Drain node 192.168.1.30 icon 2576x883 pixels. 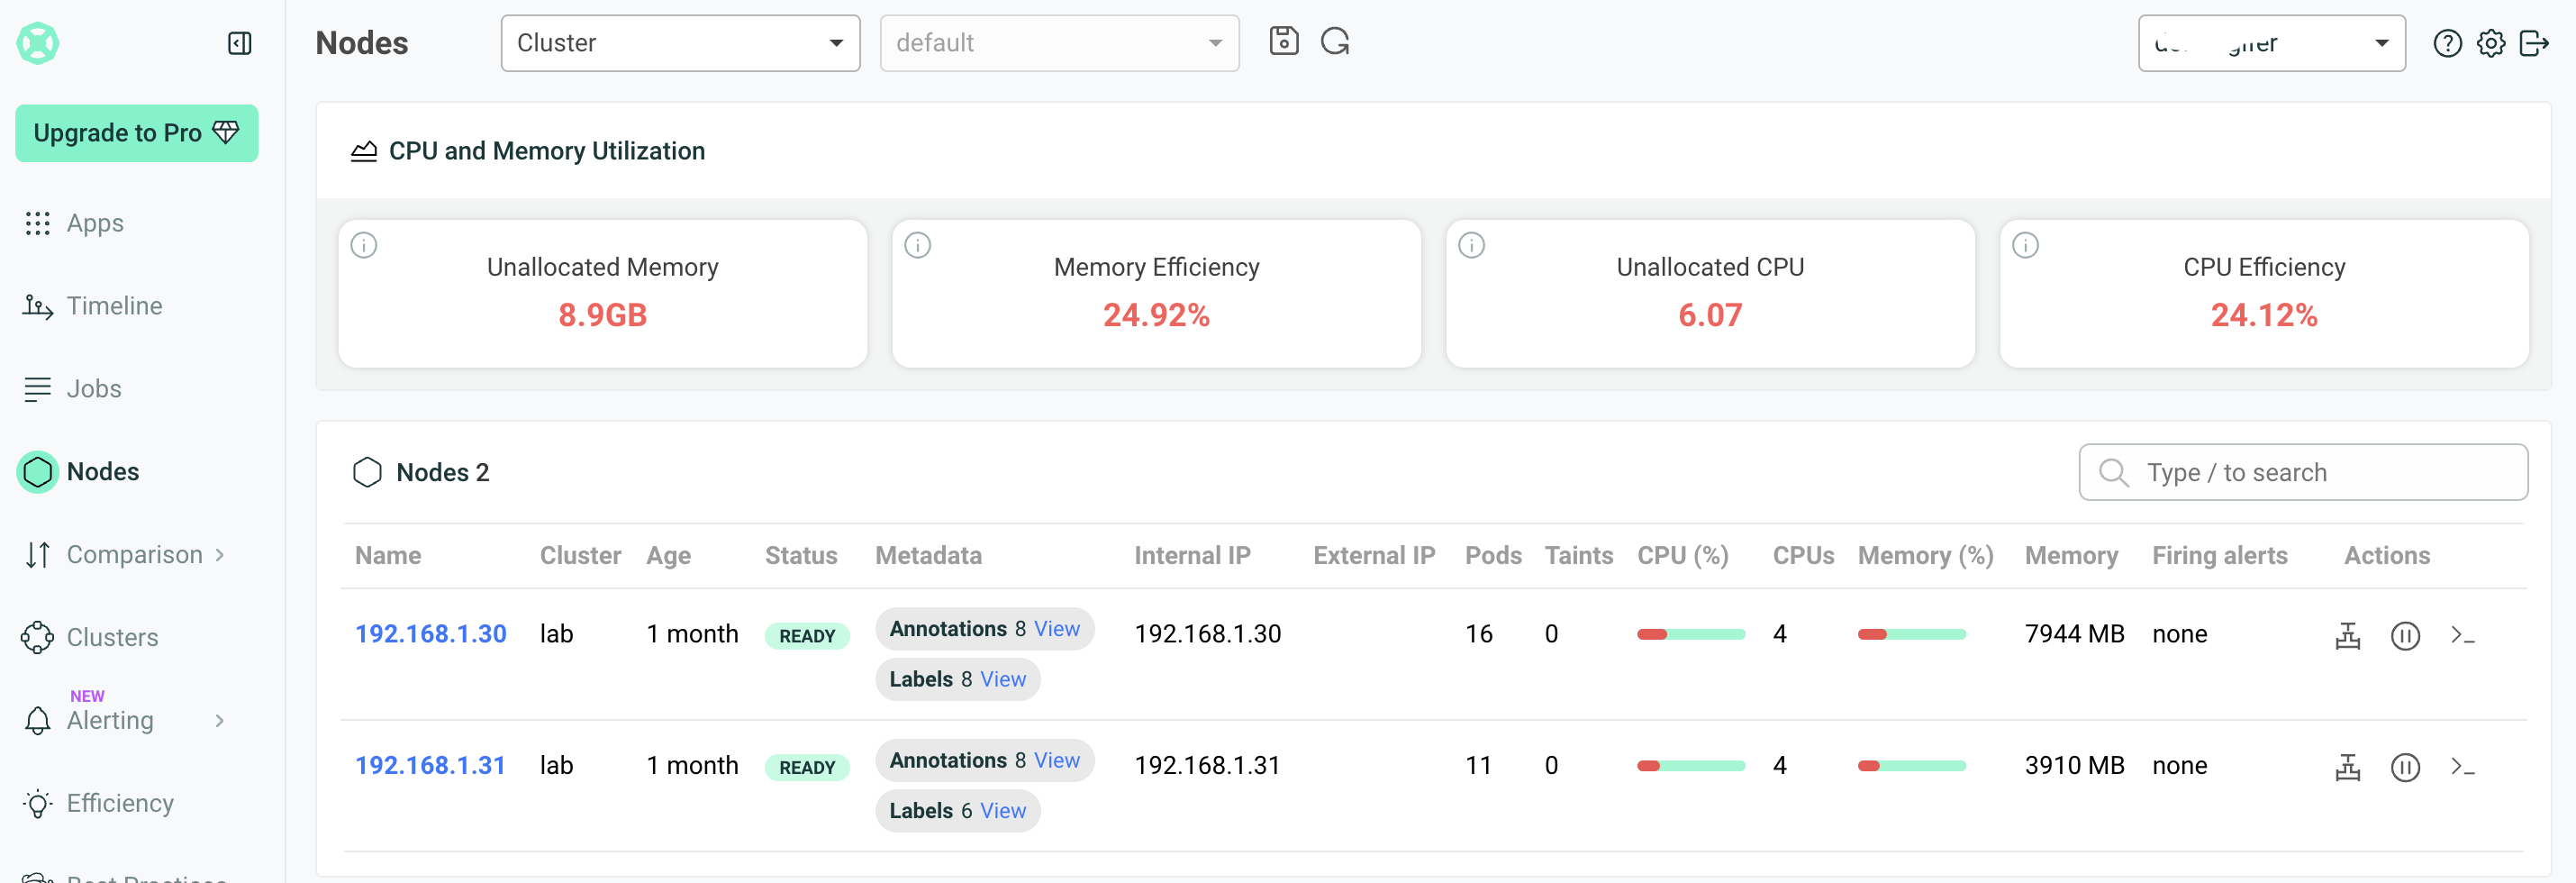2347,635
